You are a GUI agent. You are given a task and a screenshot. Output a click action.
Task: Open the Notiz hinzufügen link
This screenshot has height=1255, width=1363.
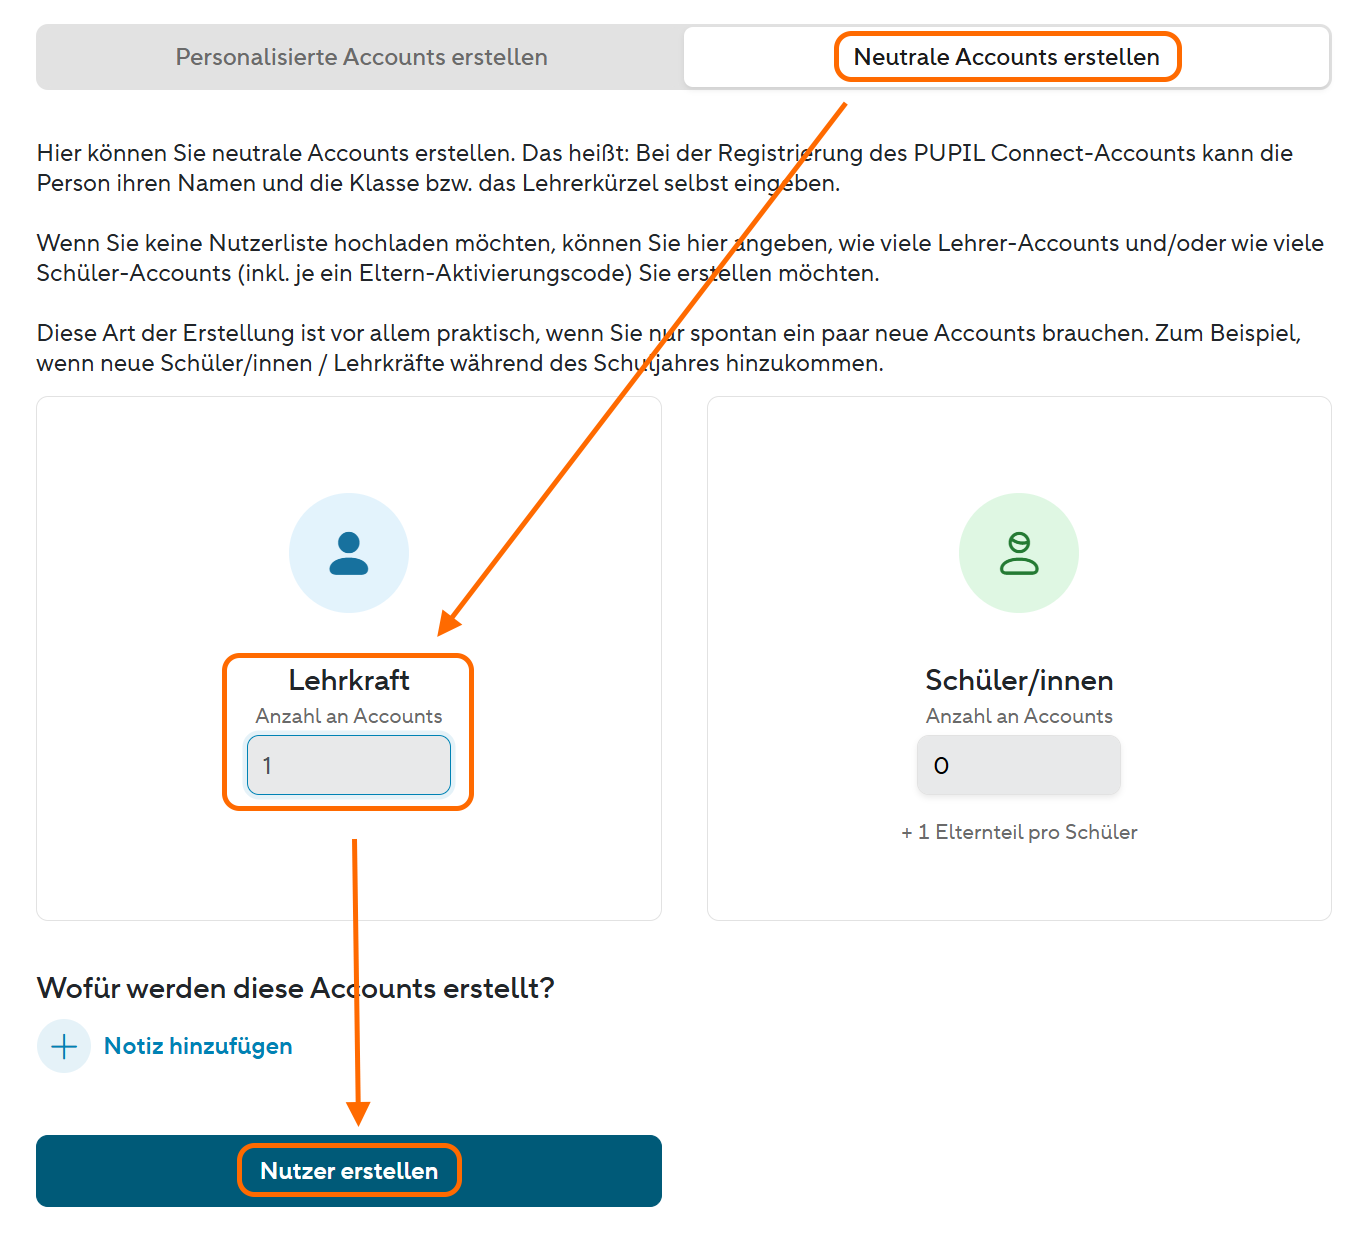[198, 1046]
